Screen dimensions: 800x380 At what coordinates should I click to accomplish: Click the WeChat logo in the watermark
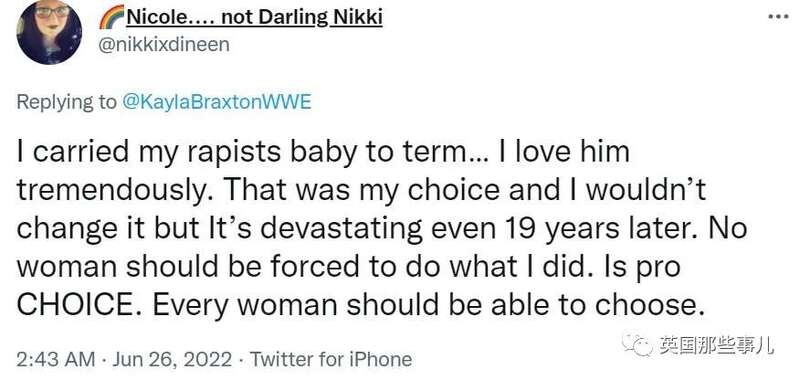637,345
